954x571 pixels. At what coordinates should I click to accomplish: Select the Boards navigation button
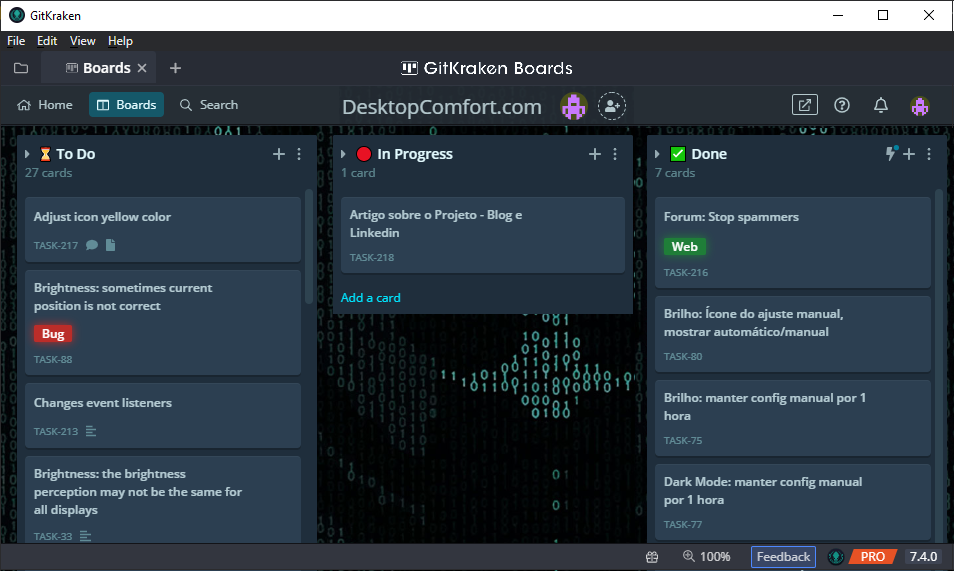[127, 105]
